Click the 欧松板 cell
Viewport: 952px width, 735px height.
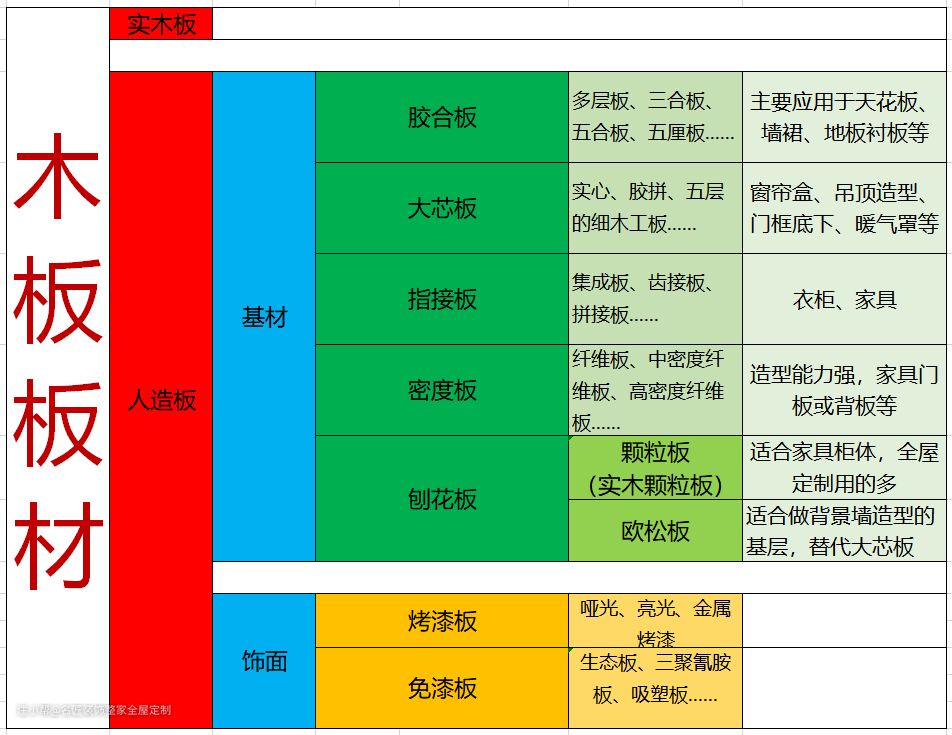point(655,531)
